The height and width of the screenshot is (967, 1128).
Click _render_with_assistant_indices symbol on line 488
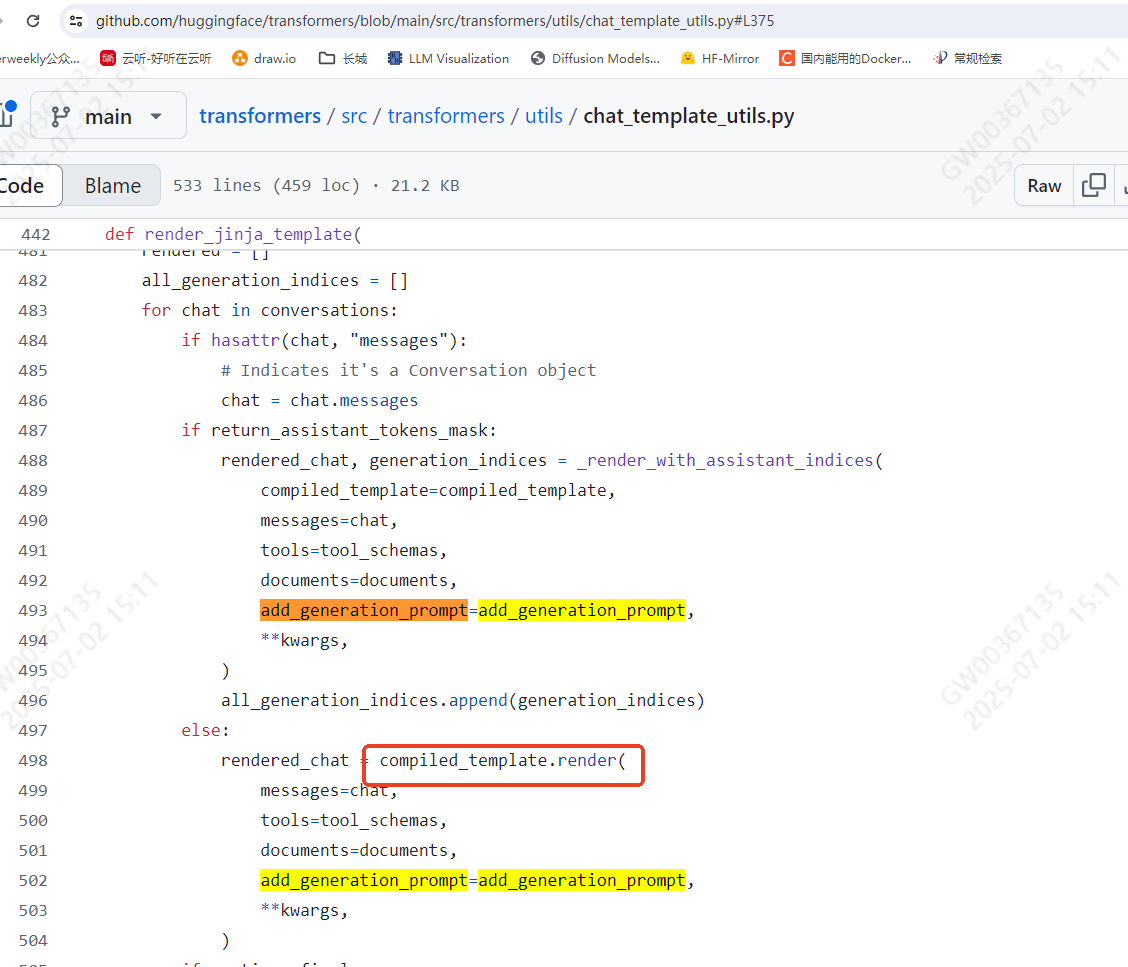725,460
